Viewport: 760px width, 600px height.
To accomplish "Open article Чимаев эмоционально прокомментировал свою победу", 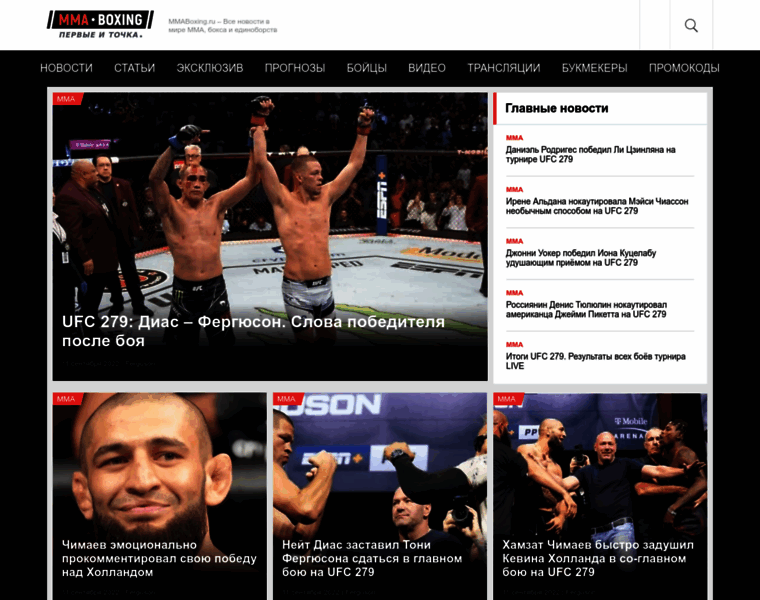I will (159, 558).
